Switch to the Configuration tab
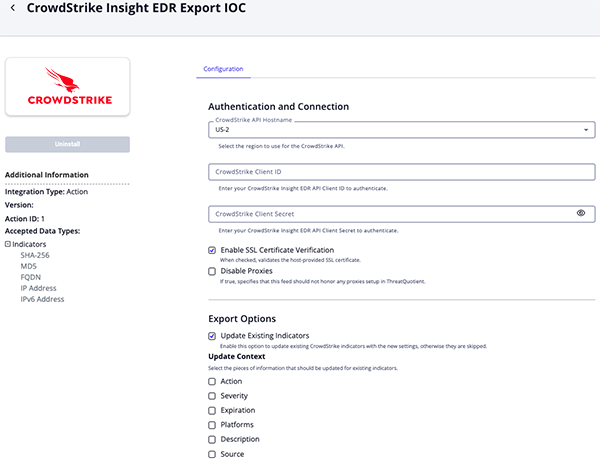 tap(223, 69)
